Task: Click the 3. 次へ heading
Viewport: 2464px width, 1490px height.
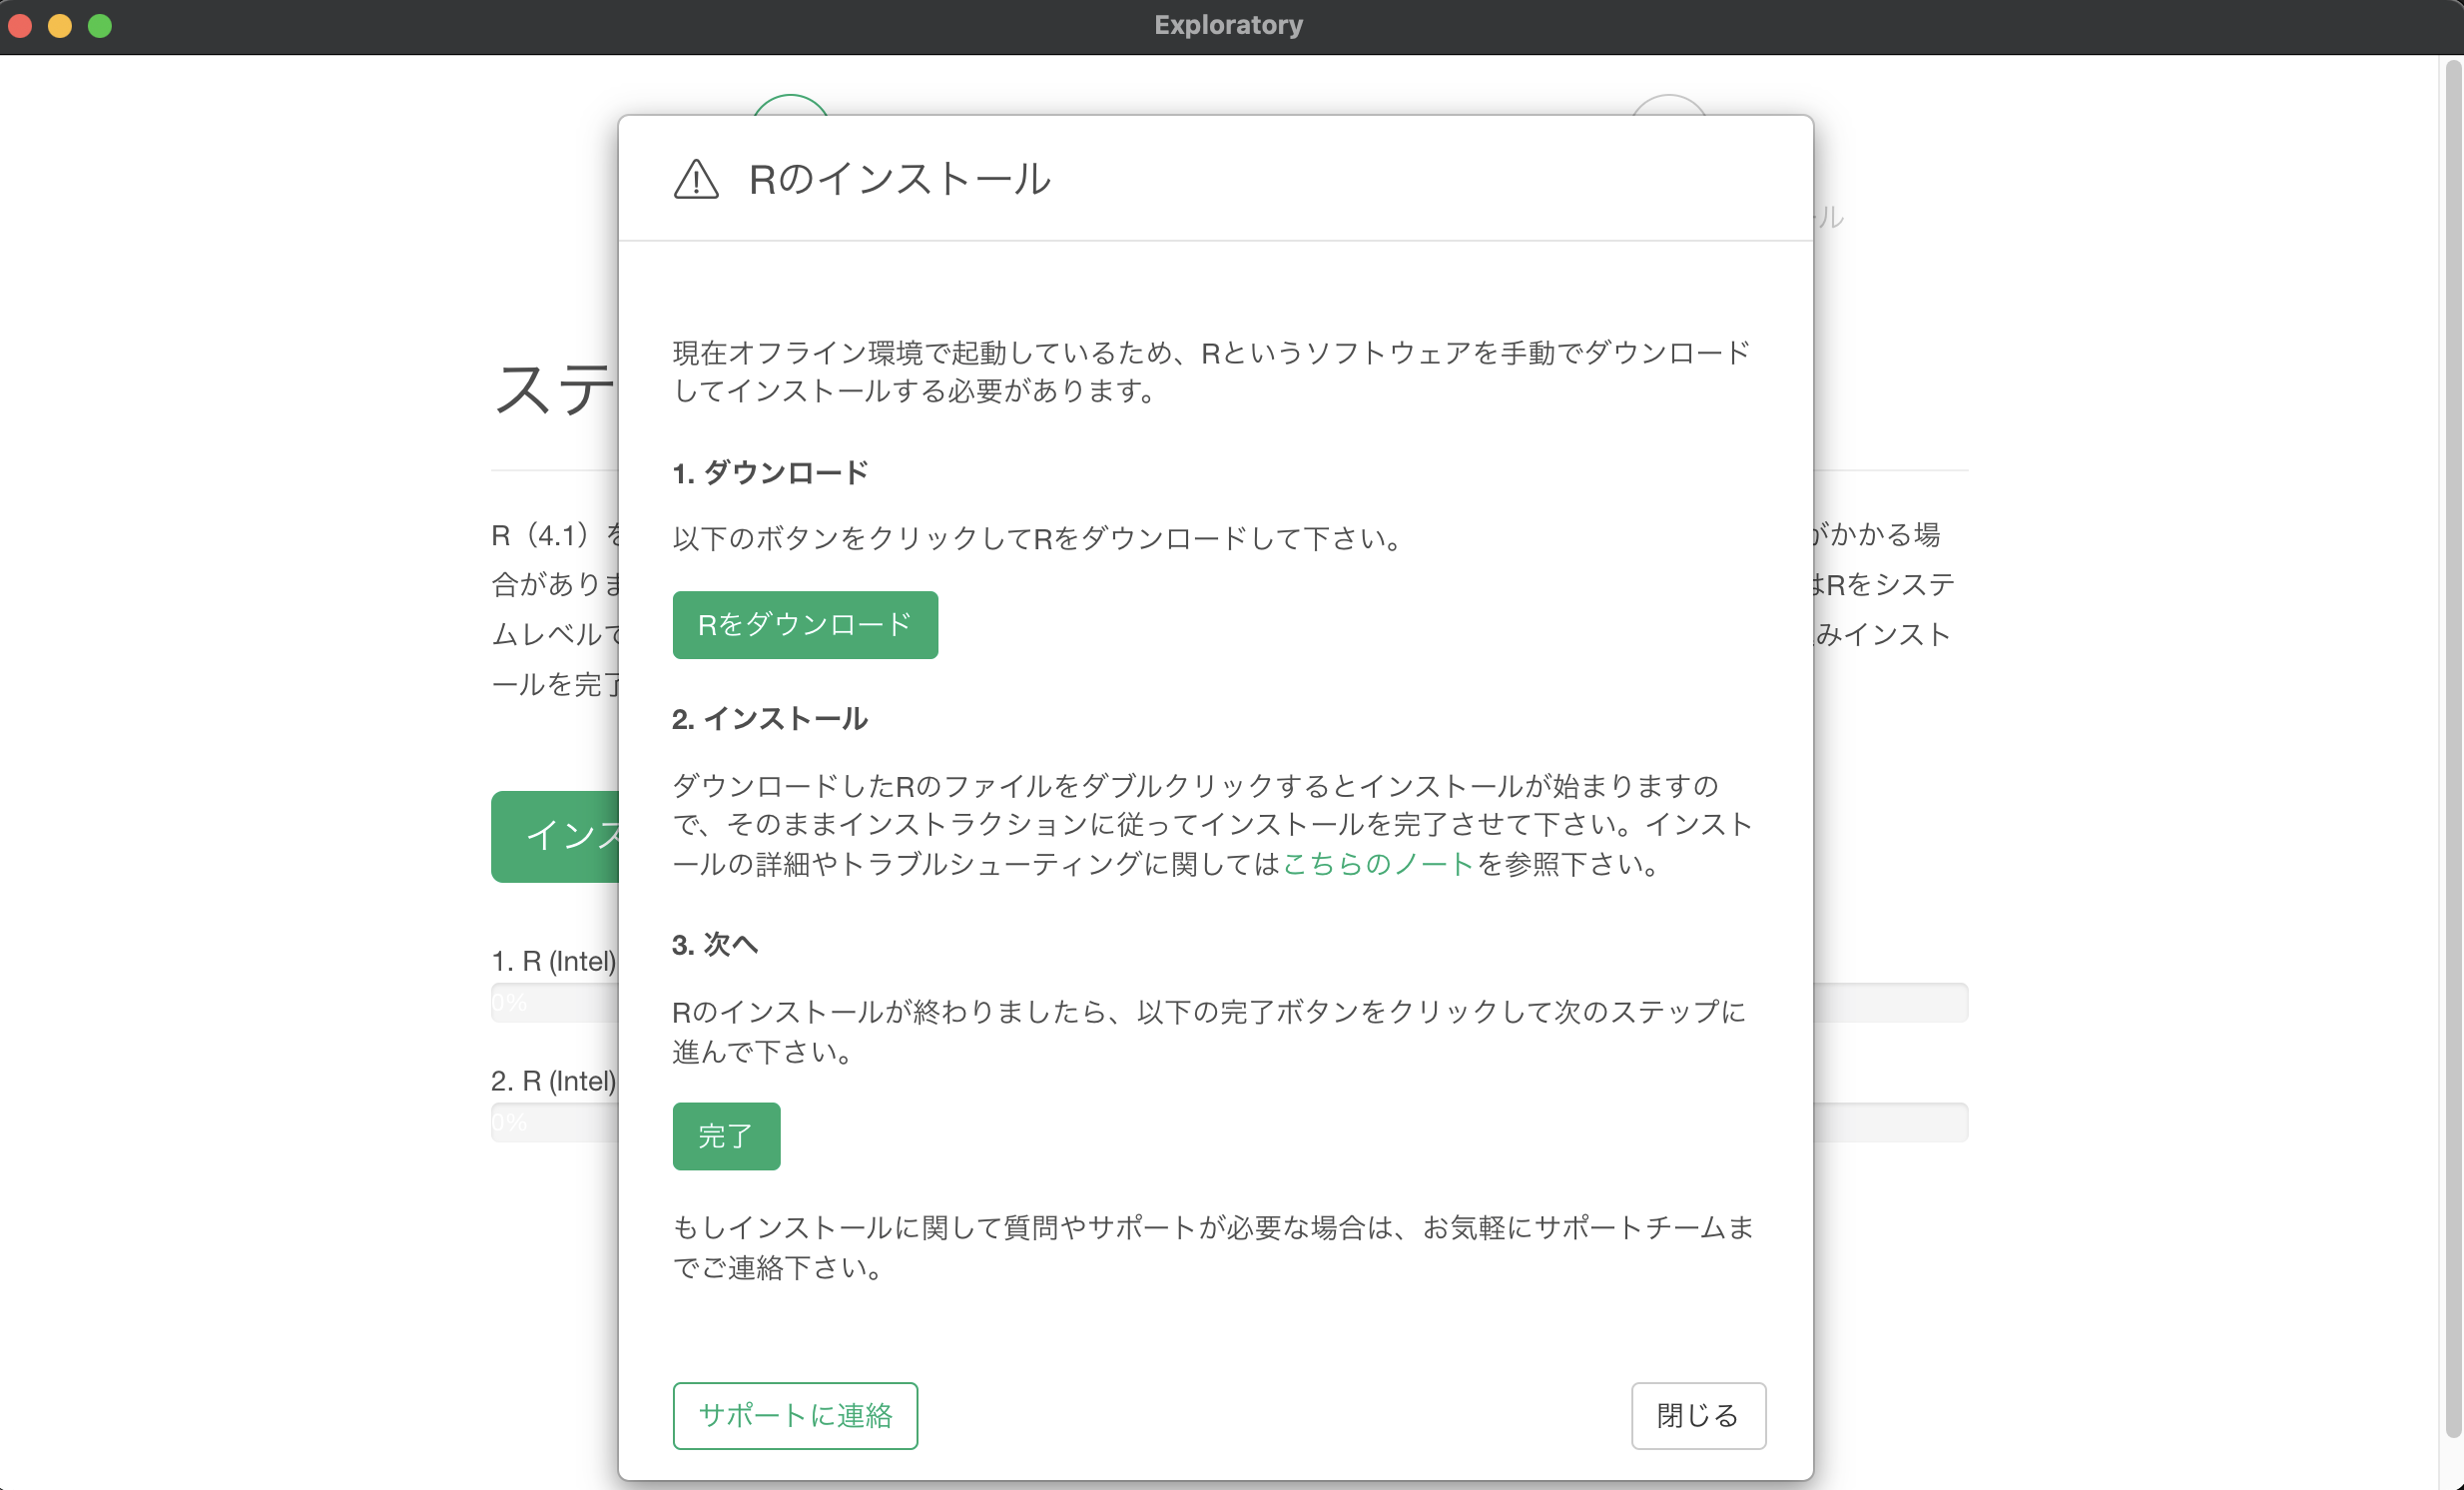Action: [715, 945]
